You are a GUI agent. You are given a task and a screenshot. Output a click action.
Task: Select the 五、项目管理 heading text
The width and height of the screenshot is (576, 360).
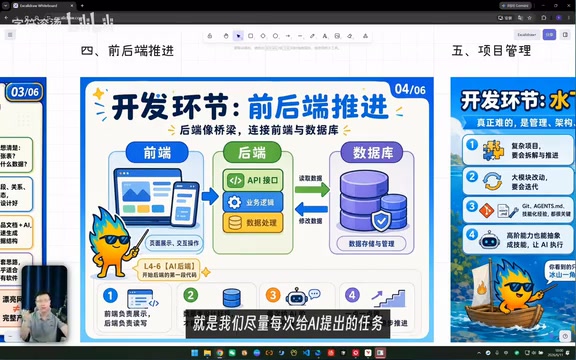pos(492,50)
